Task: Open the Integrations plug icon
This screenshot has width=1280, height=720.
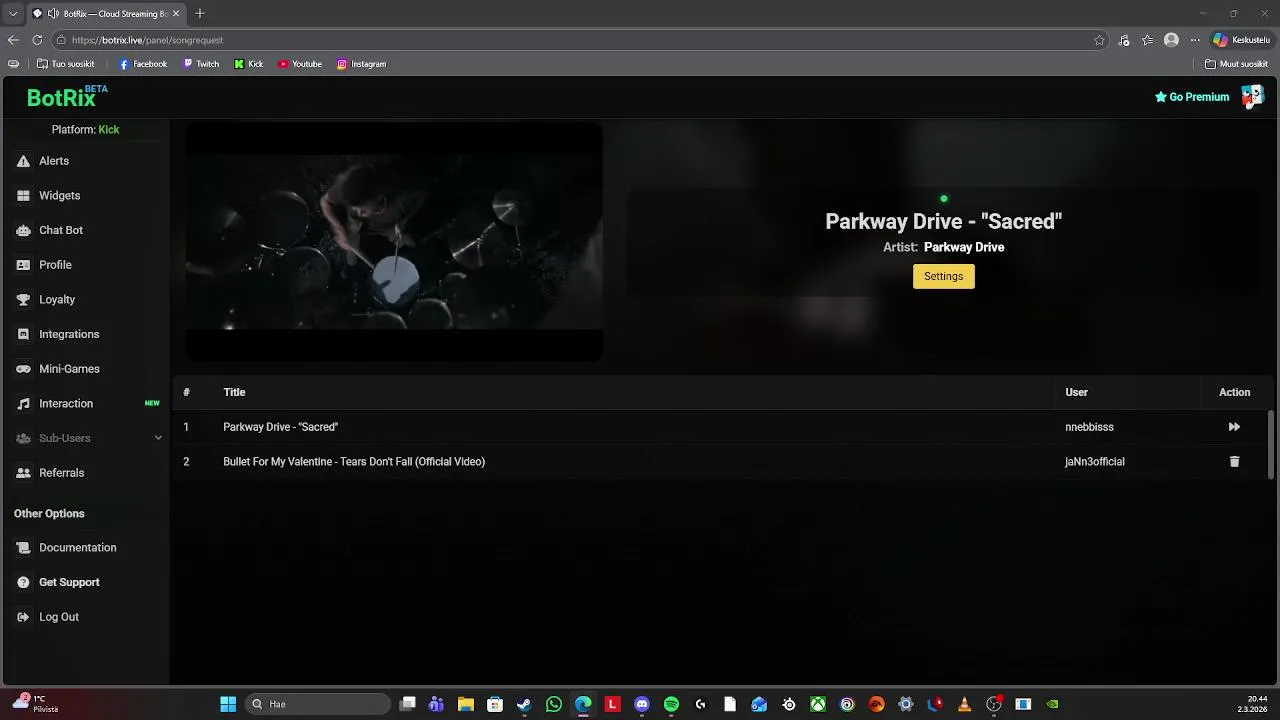Action: pyautogui.click(x=23, y=334)
